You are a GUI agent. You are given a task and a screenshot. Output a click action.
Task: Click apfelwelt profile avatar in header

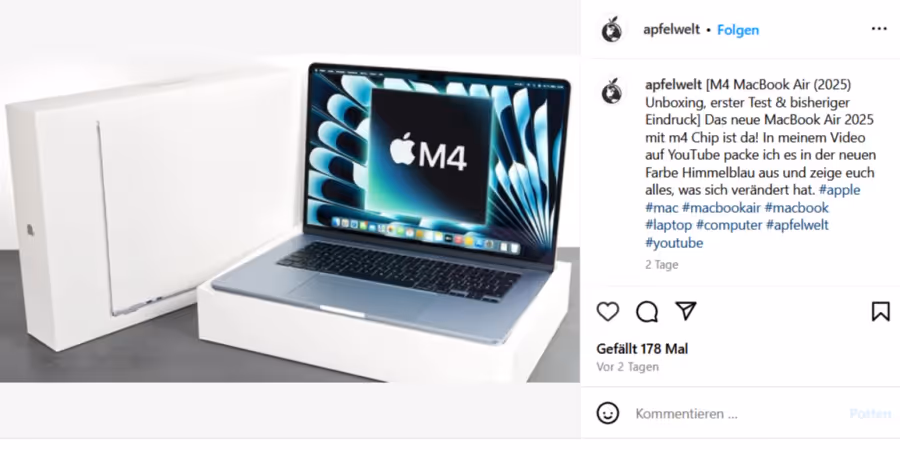click(x=612, y=29)
